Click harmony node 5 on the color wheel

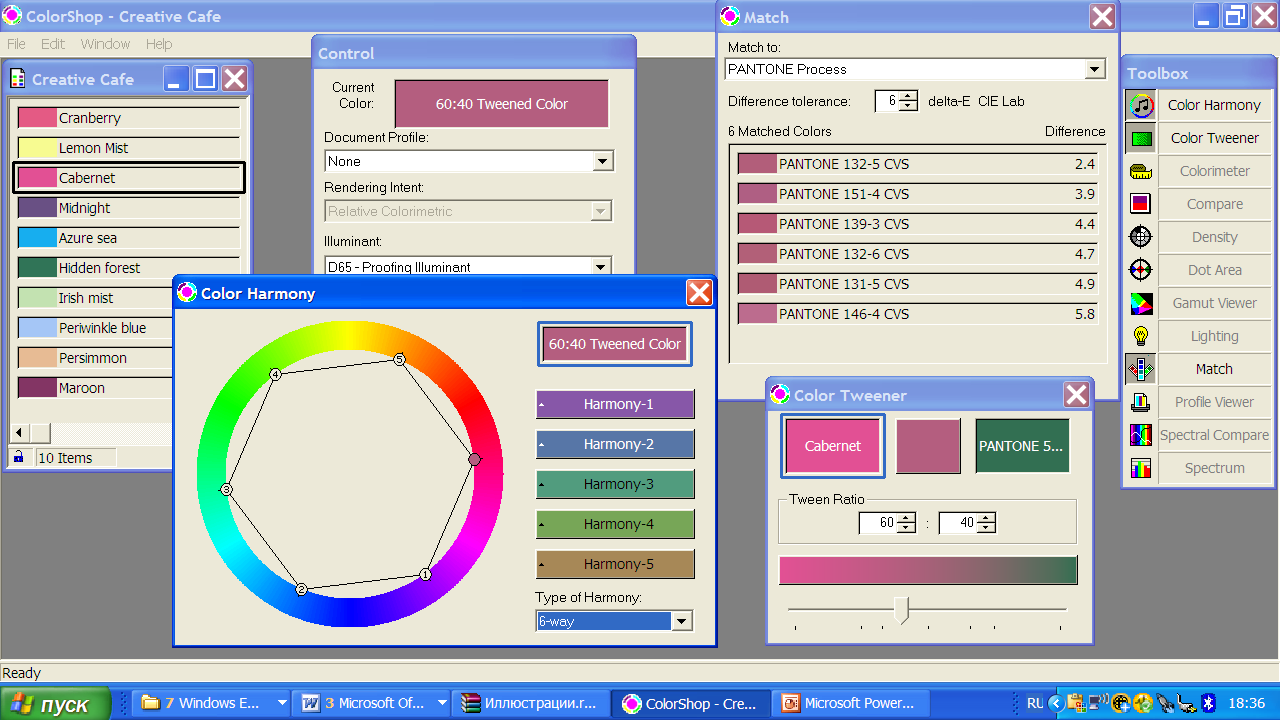point(399,359)
